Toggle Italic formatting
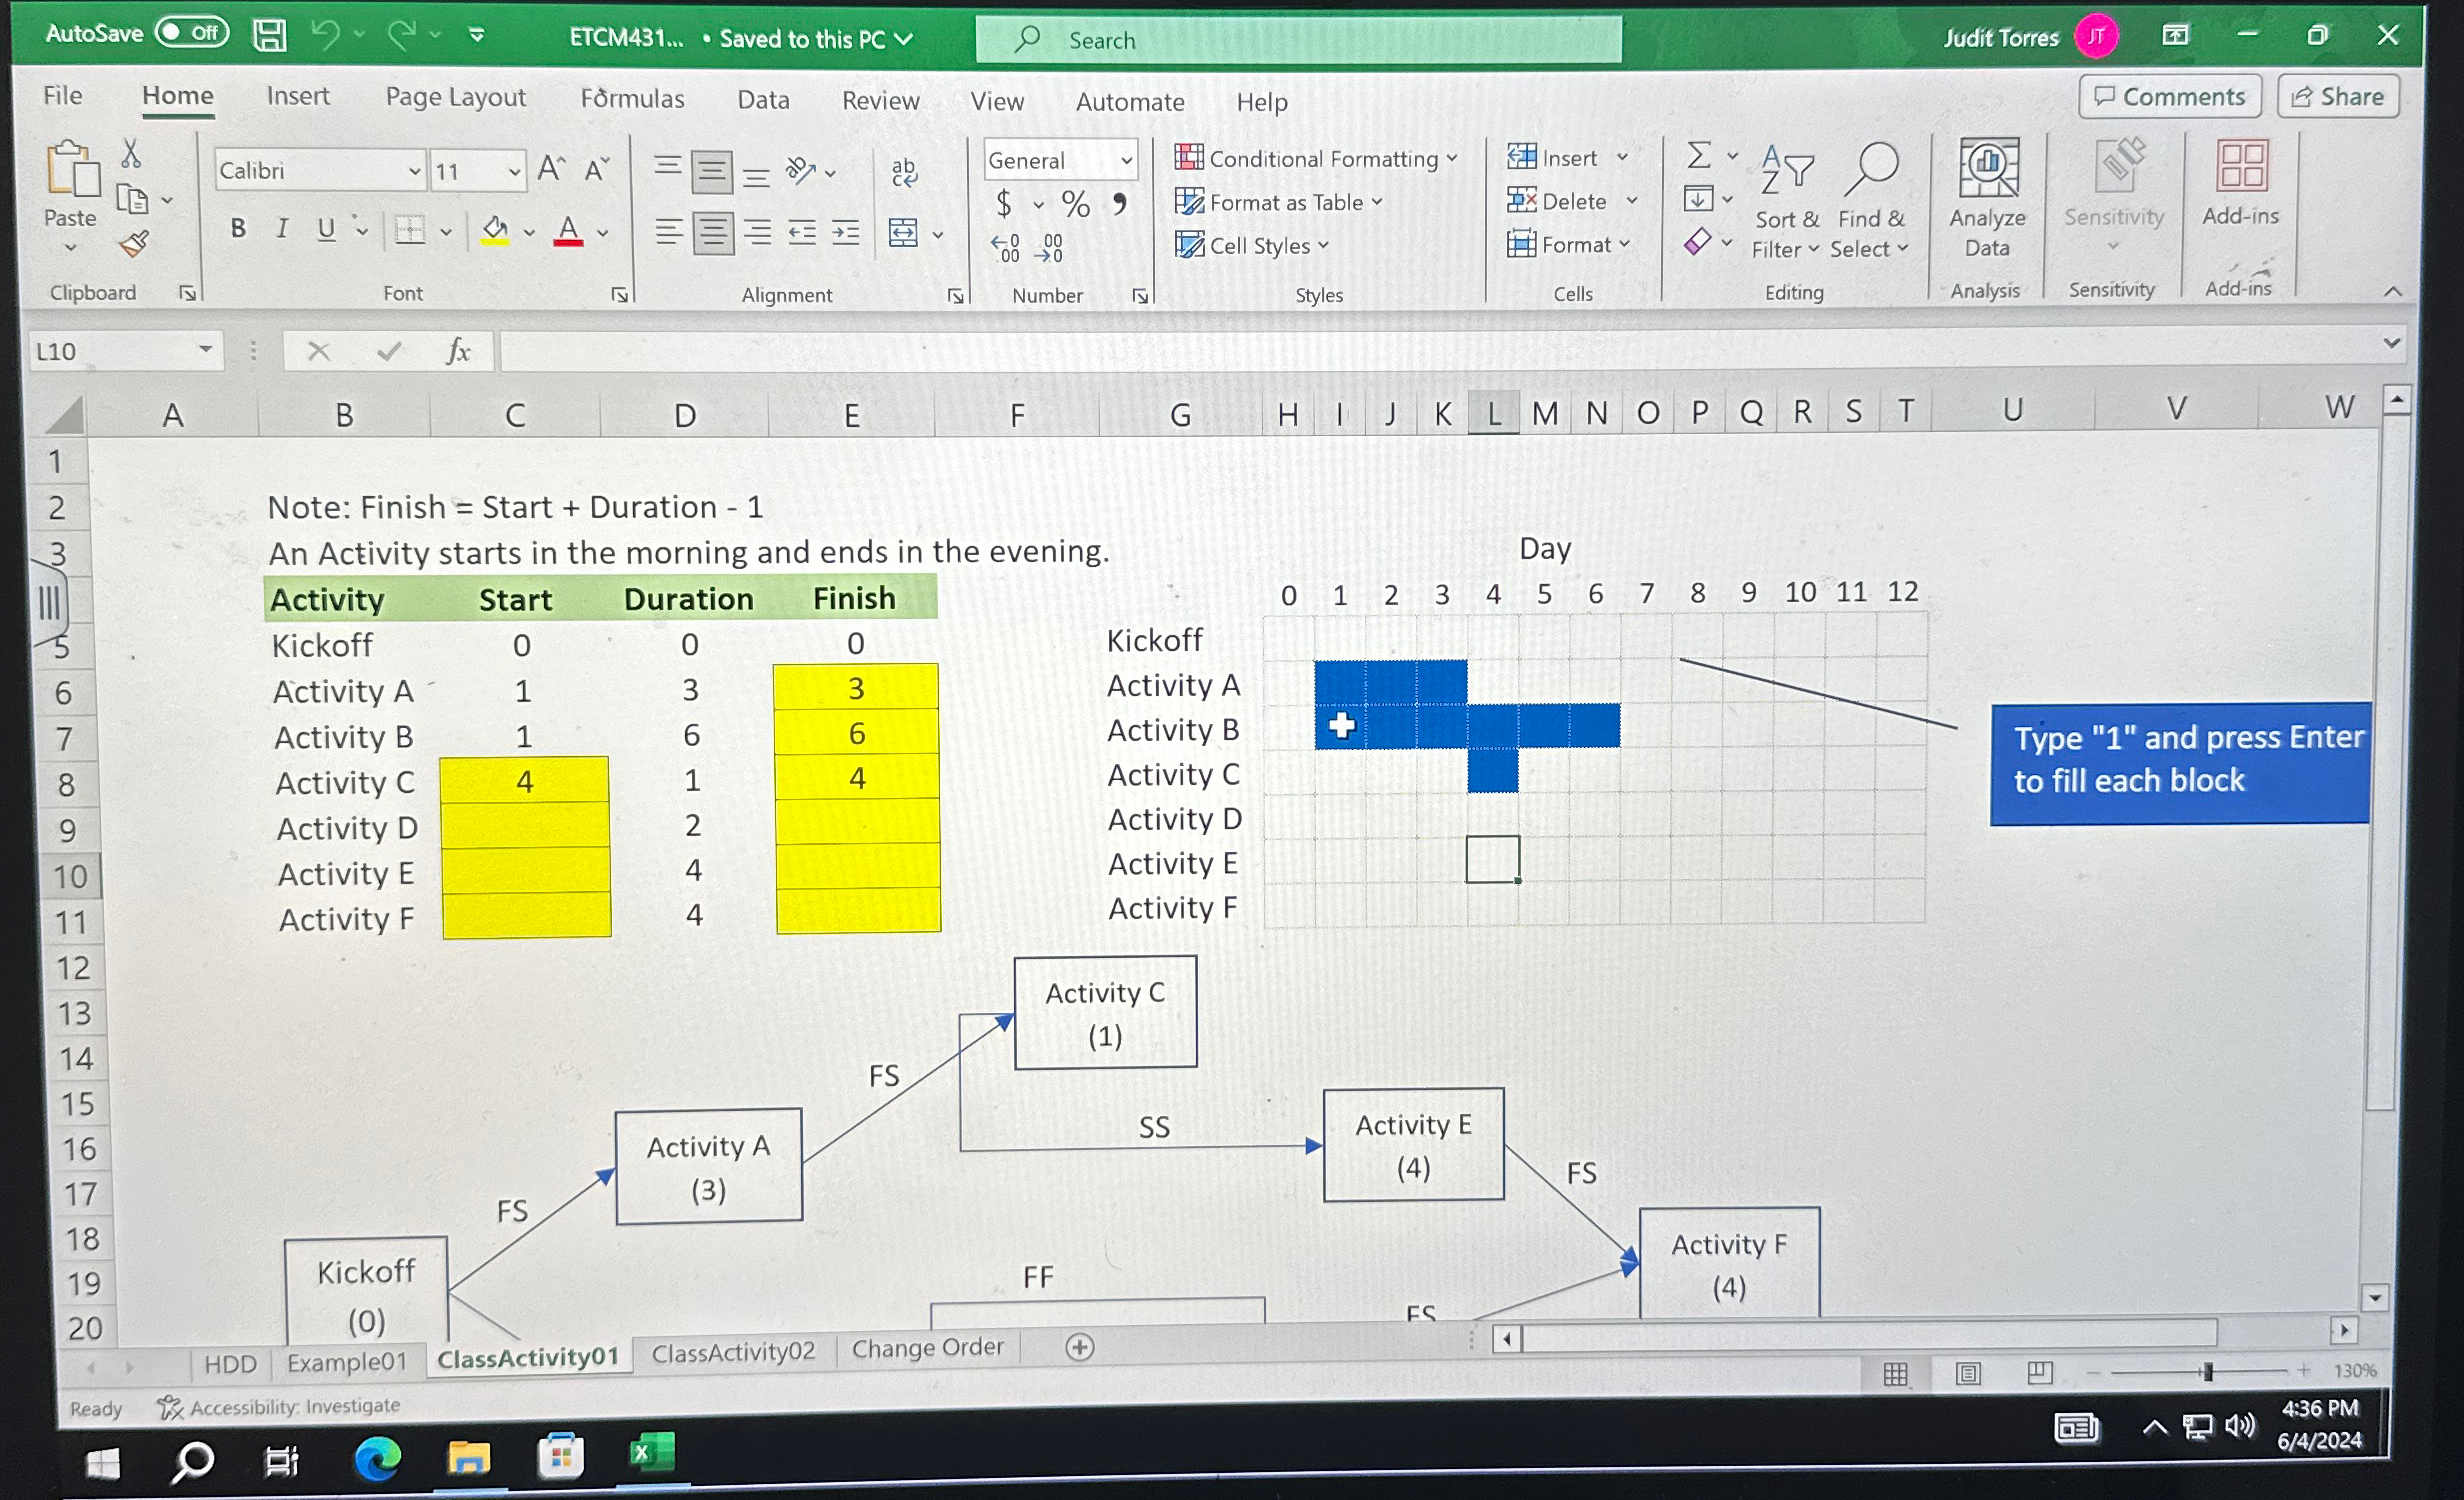This screenshot has height=1500, width=2464. pos(282,229)
